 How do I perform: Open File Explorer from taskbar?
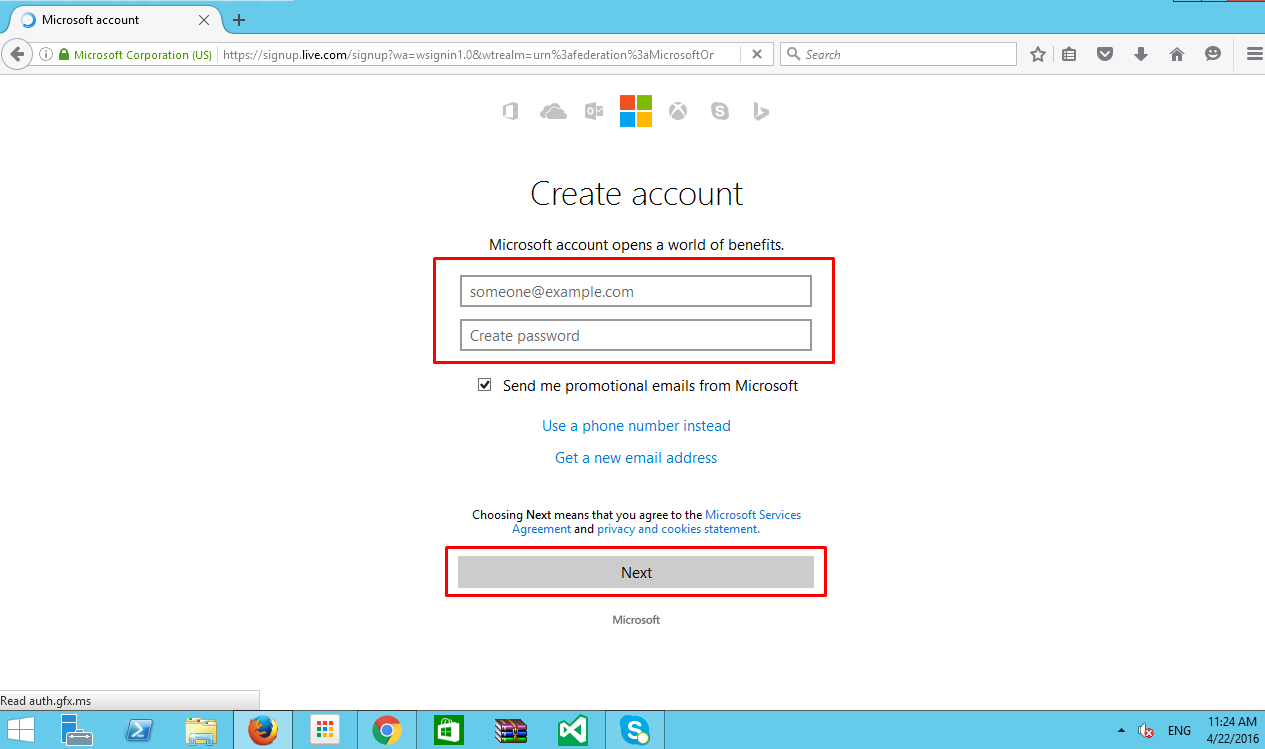(201, 731)
